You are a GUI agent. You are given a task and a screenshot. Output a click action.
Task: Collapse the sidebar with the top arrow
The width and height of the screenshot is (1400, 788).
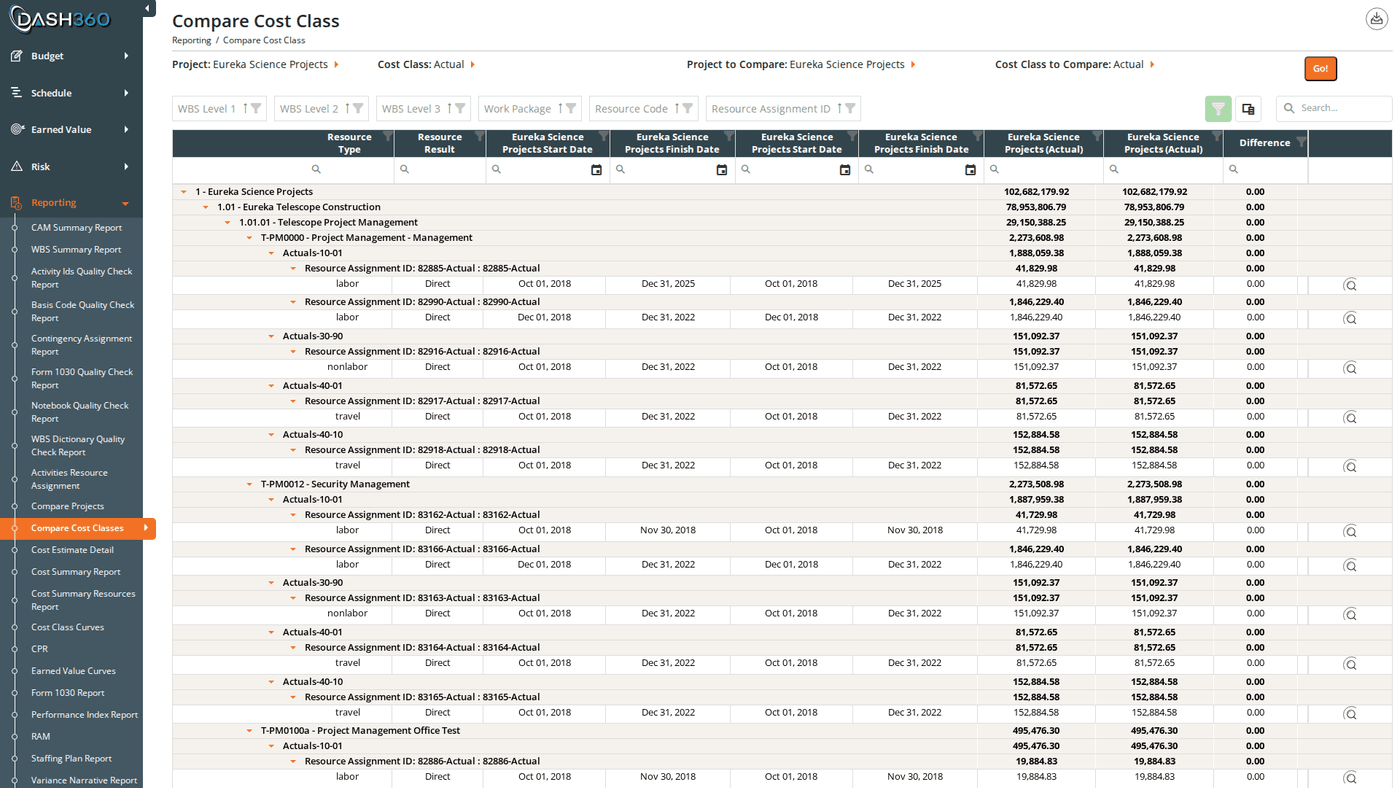(x=147, y=9)
